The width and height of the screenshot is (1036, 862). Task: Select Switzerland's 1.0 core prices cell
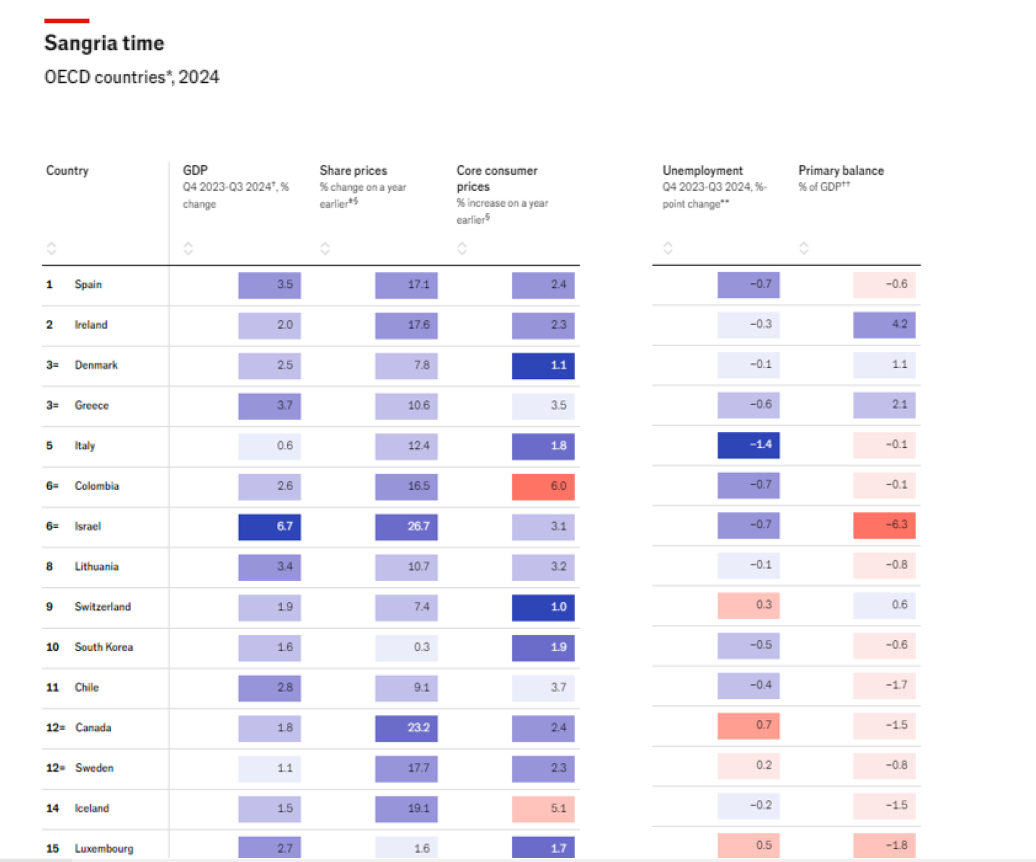543,607
